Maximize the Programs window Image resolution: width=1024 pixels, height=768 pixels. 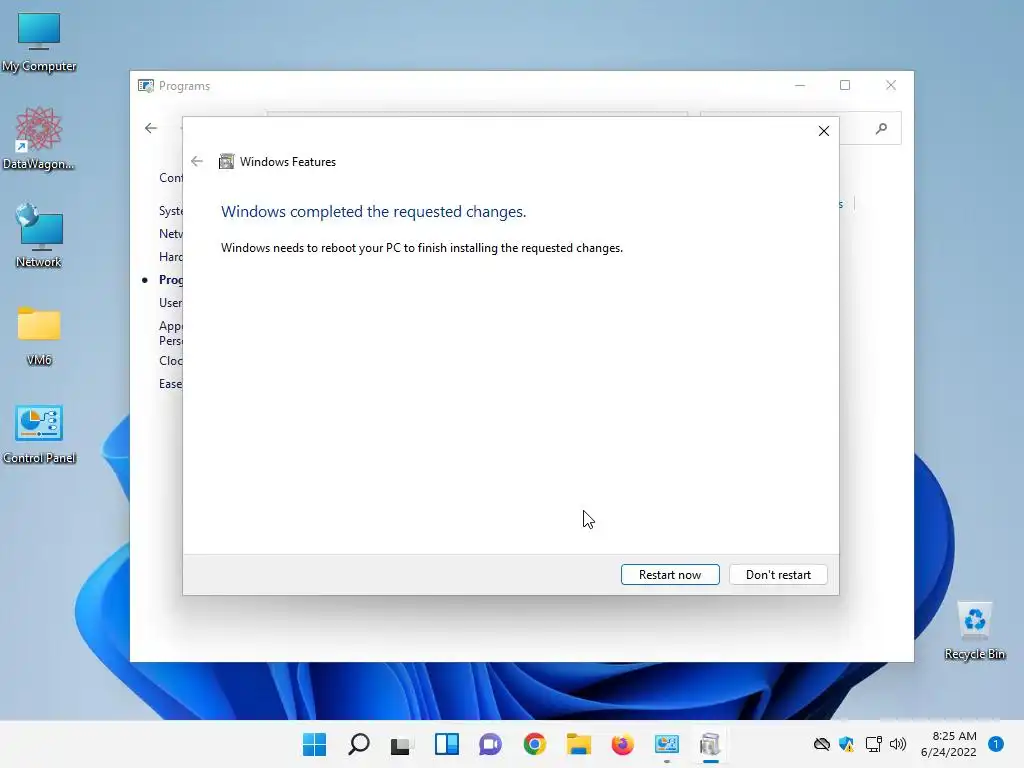(845, 86)
